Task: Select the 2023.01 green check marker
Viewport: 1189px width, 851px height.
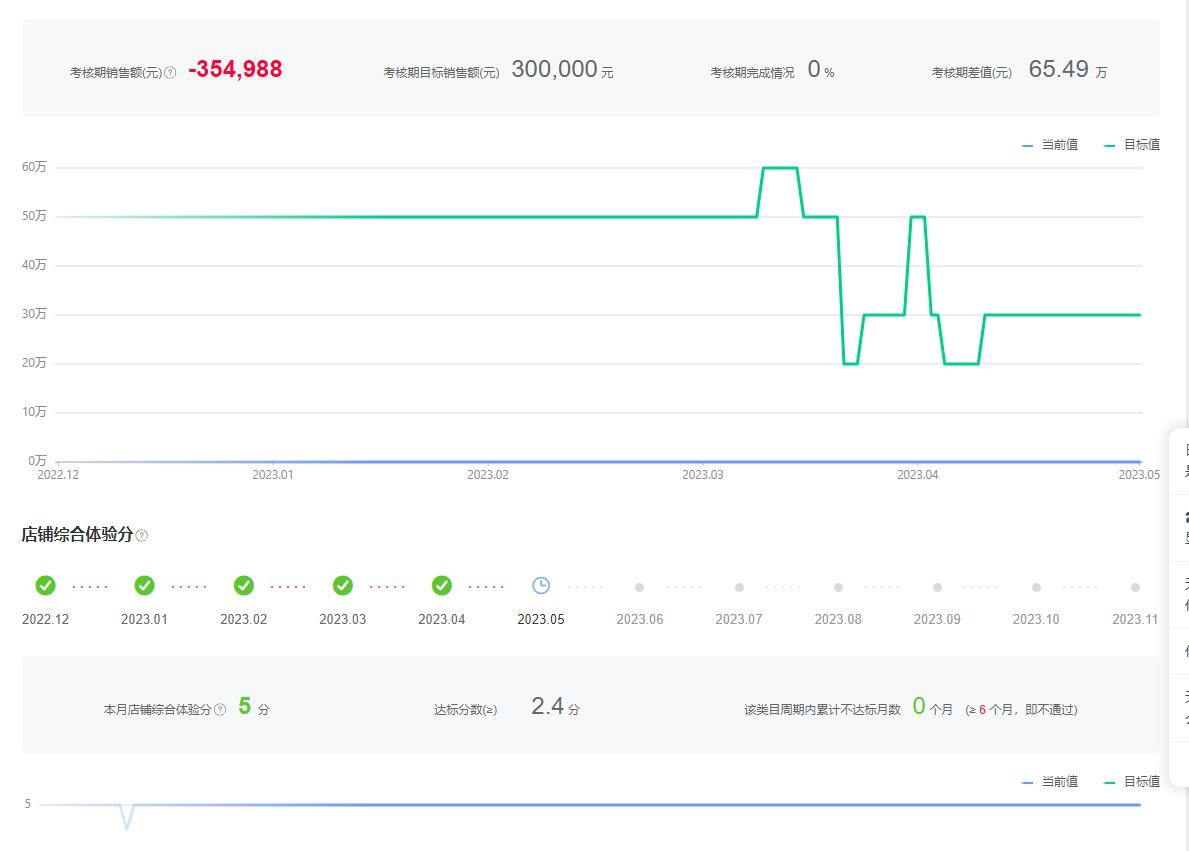Action: pos(144,586)
